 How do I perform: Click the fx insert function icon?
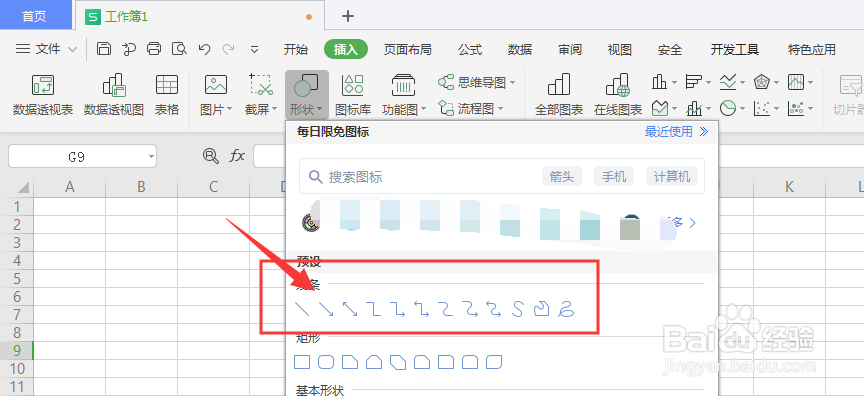[237, 156]
